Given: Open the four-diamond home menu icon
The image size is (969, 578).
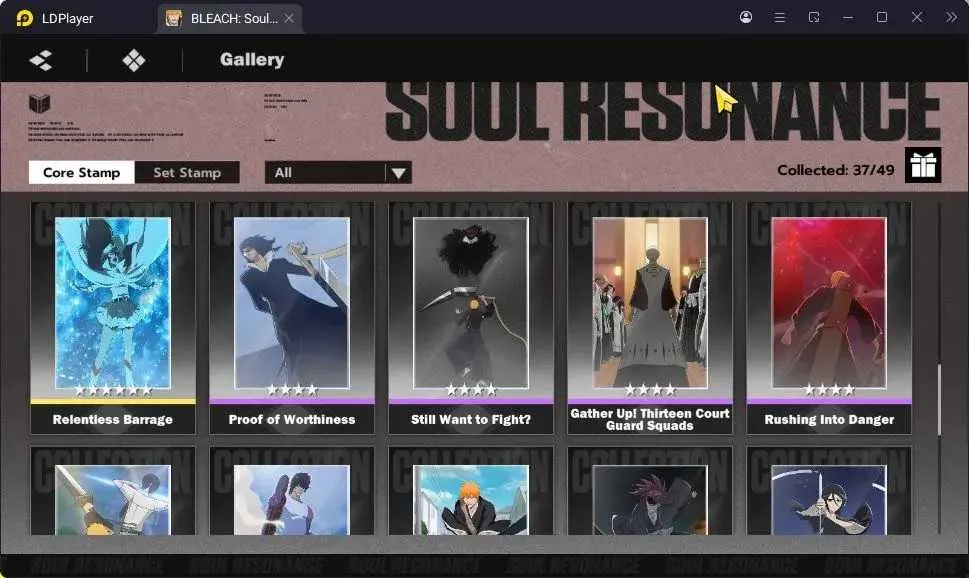Looking at the screenshot, I should pos(134,60).
